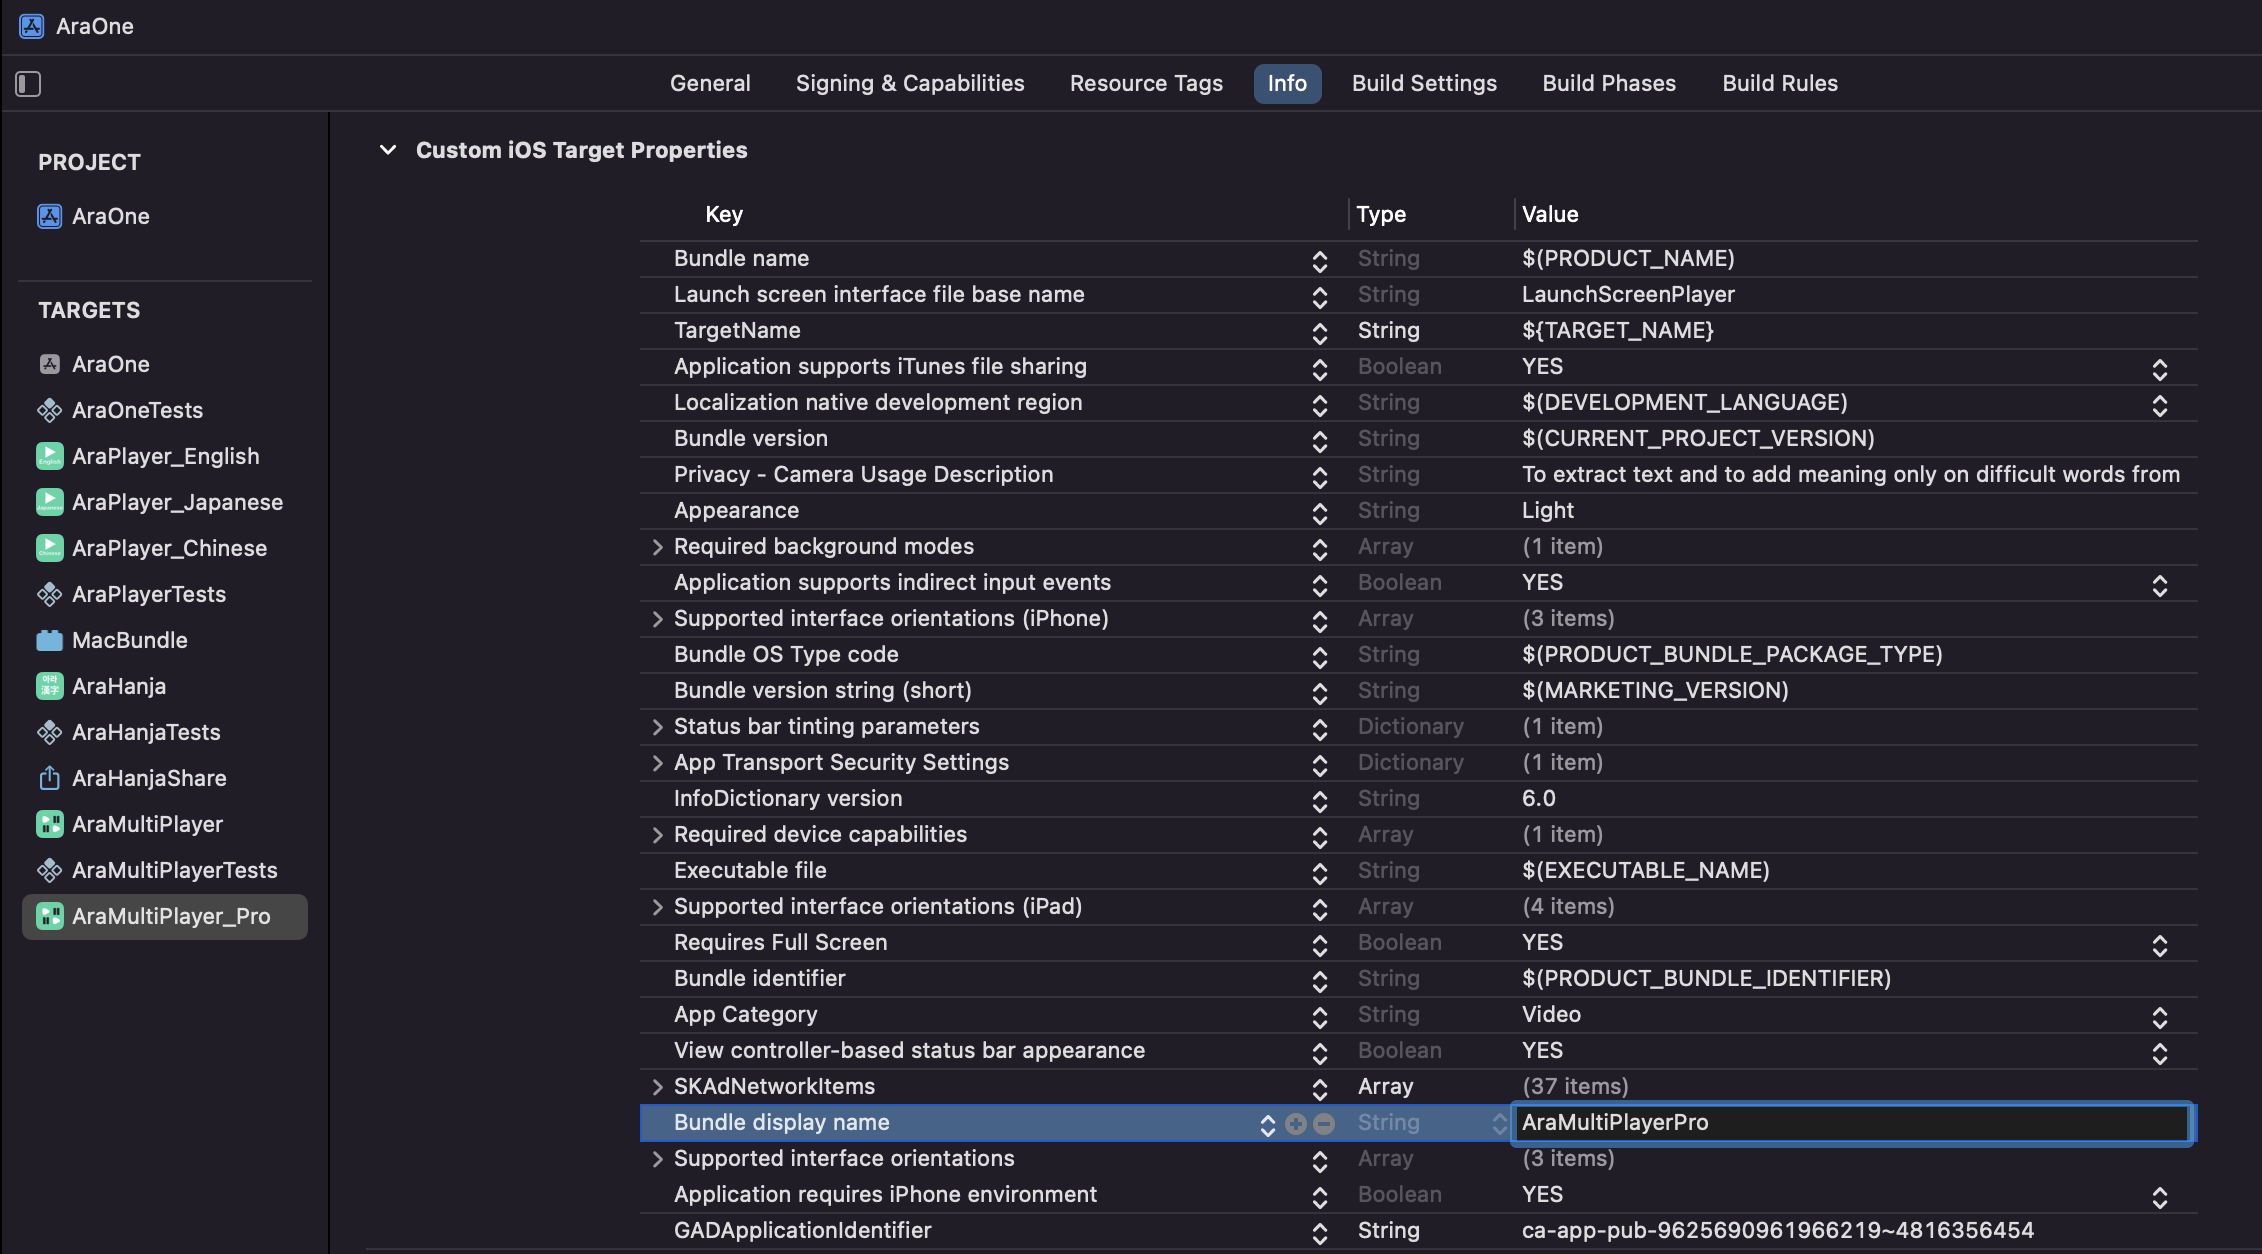Screen dimensions: 2262x1254
Task: Collapse the Custom iOS Target Properties section
Action: pyautogui.click(x=388, y=150)
